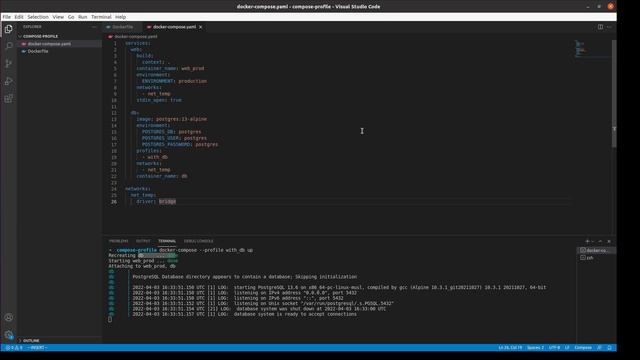Create a new terminal with the plus icon
The image size is (640, 360).
click(587, 241)
